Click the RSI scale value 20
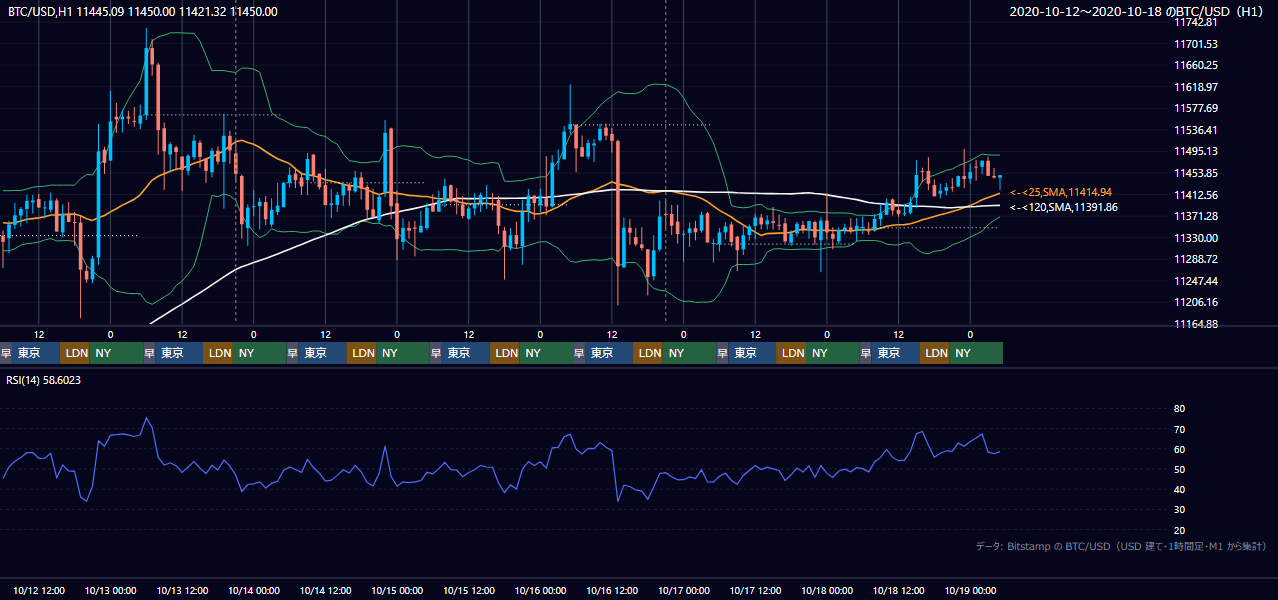Screen dimensions: 1278x600 pos(1179,530)
